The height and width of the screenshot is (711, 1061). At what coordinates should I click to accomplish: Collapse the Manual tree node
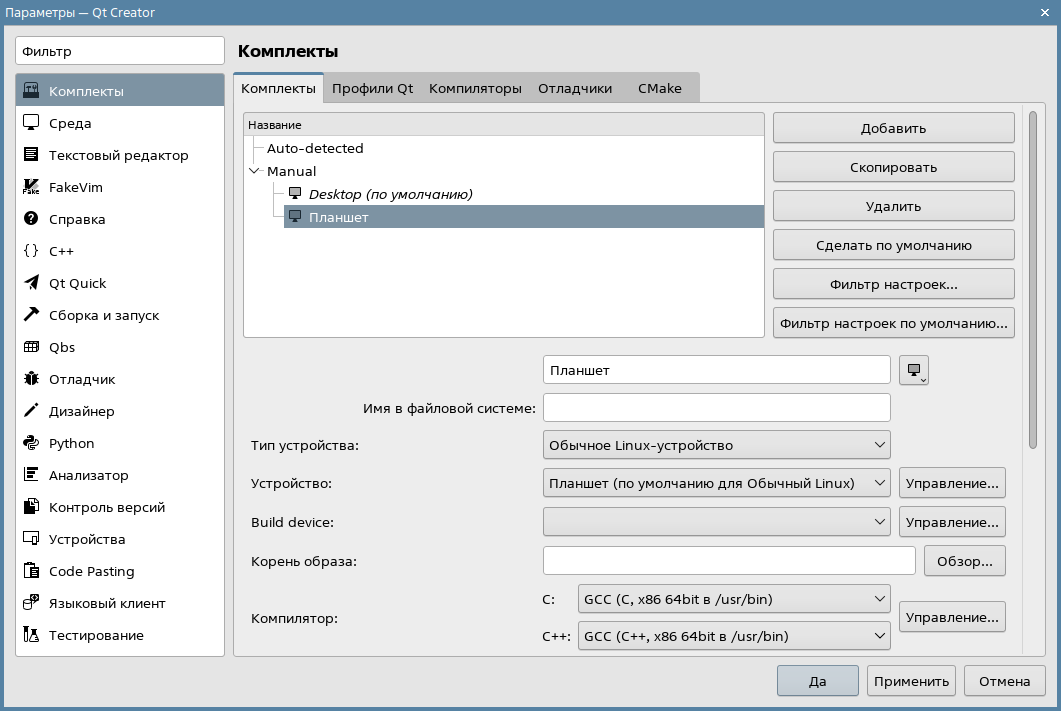[254, 171]
